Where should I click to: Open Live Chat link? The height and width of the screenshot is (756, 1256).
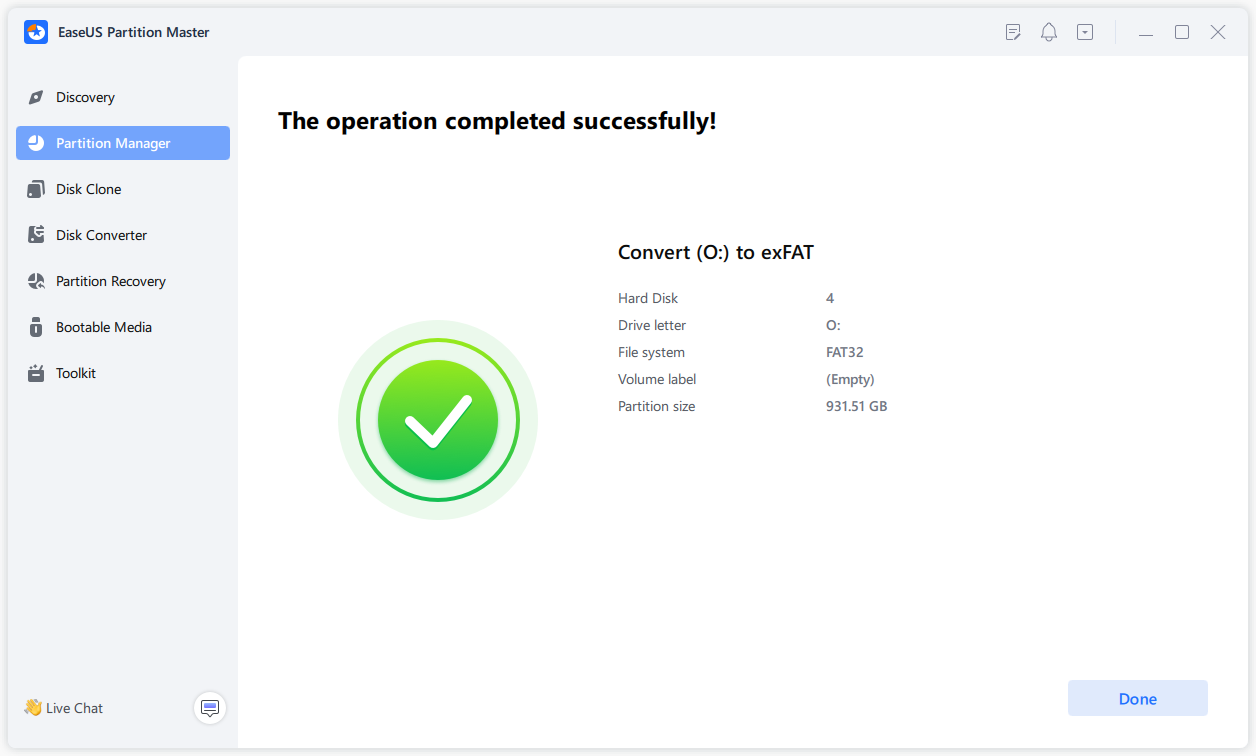coord(64,708)
